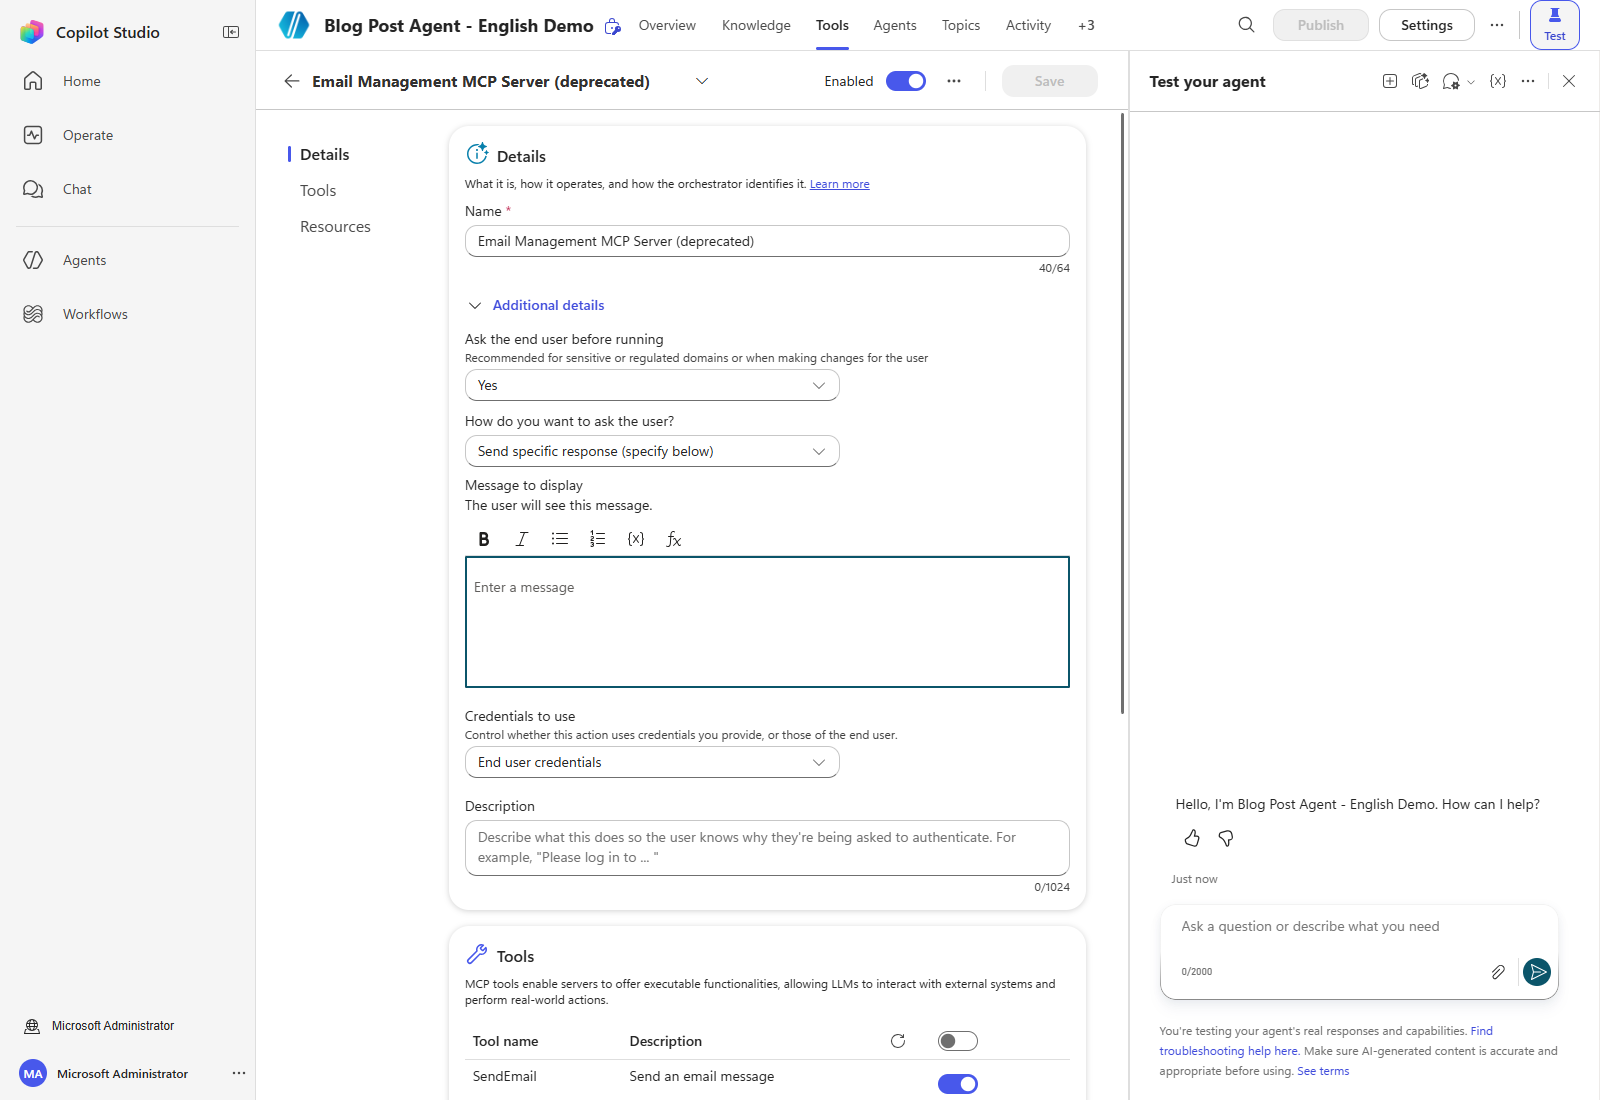Switch to the Knowledge tab
This screenshot has height=1100, width=1600.
(756, 25)
